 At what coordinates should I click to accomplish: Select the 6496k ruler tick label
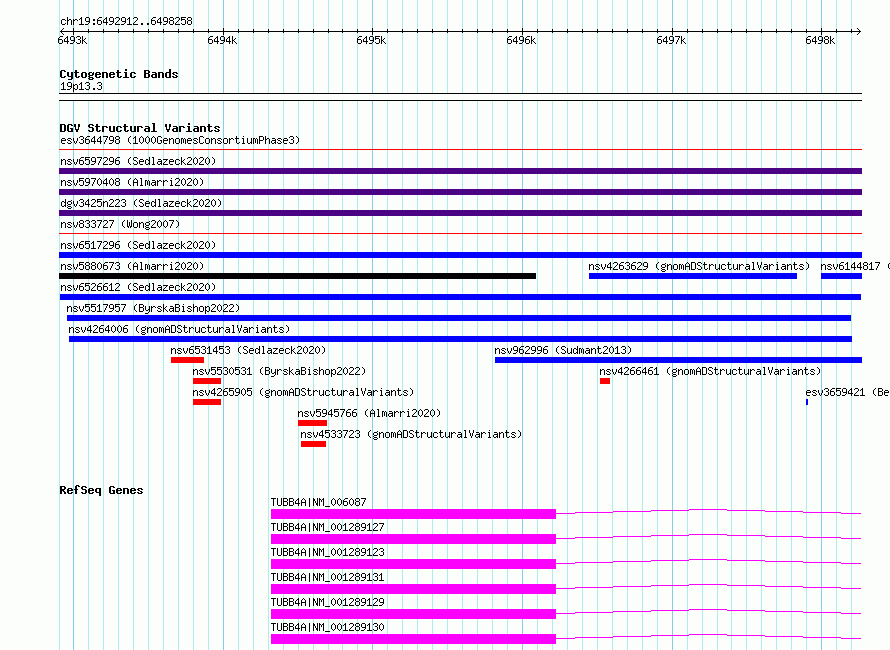pos(521,40)
